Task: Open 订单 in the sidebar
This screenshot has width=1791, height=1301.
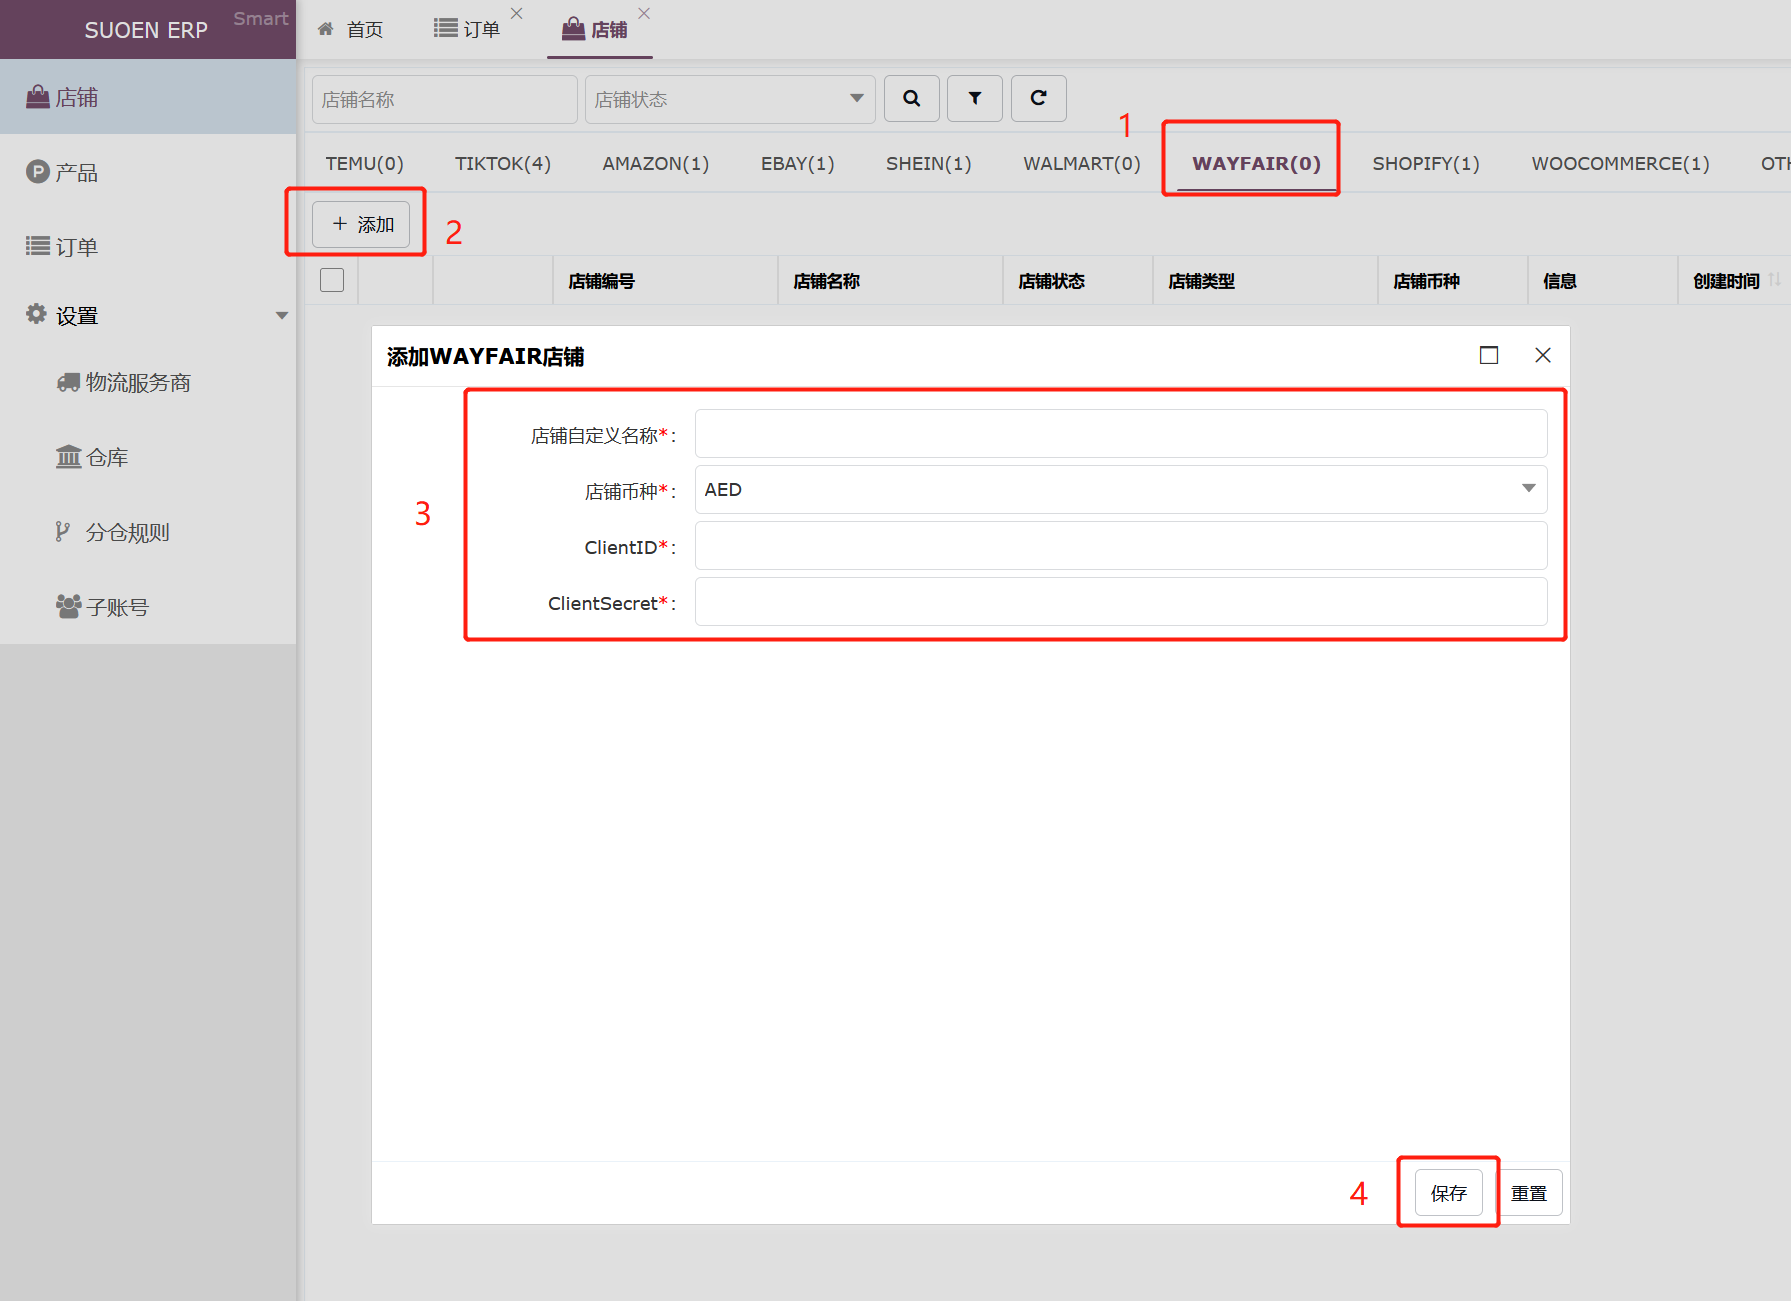Action: [x=148, y=246]
